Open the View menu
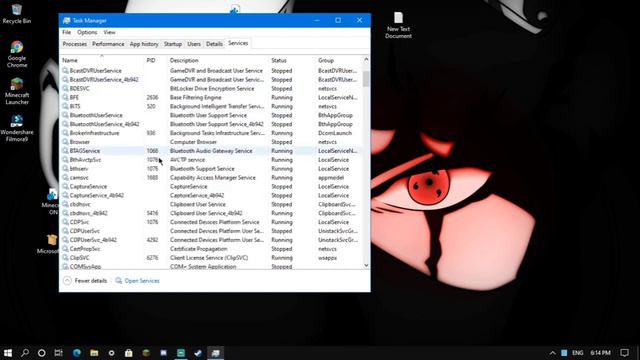Screen dimensions: 640x360 click(109, 32)
